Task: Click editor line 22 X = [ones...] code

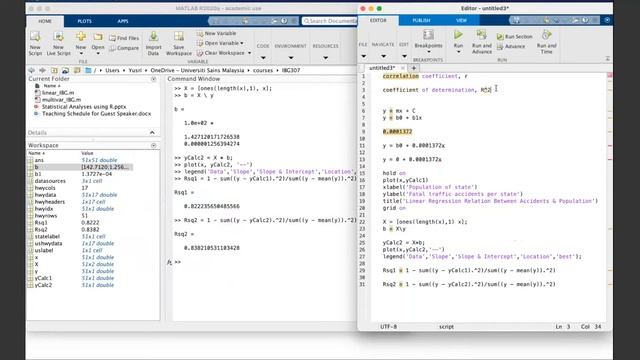Action: coord(425,222)
